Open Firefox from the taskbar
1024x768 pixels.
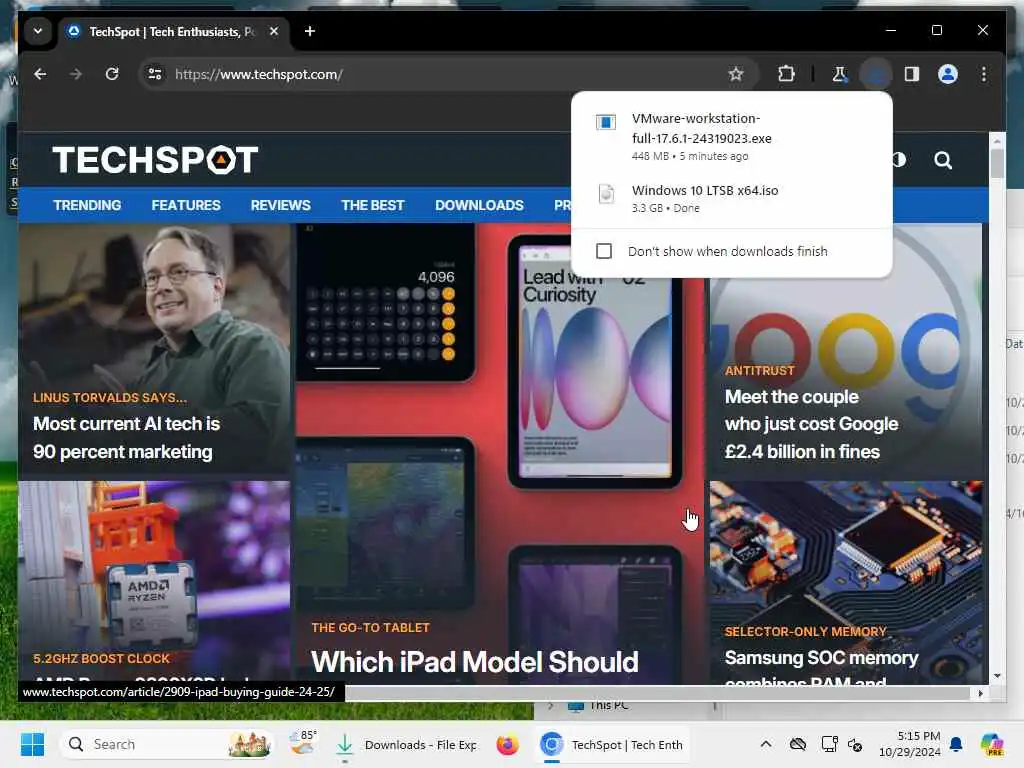click(507, 744)
